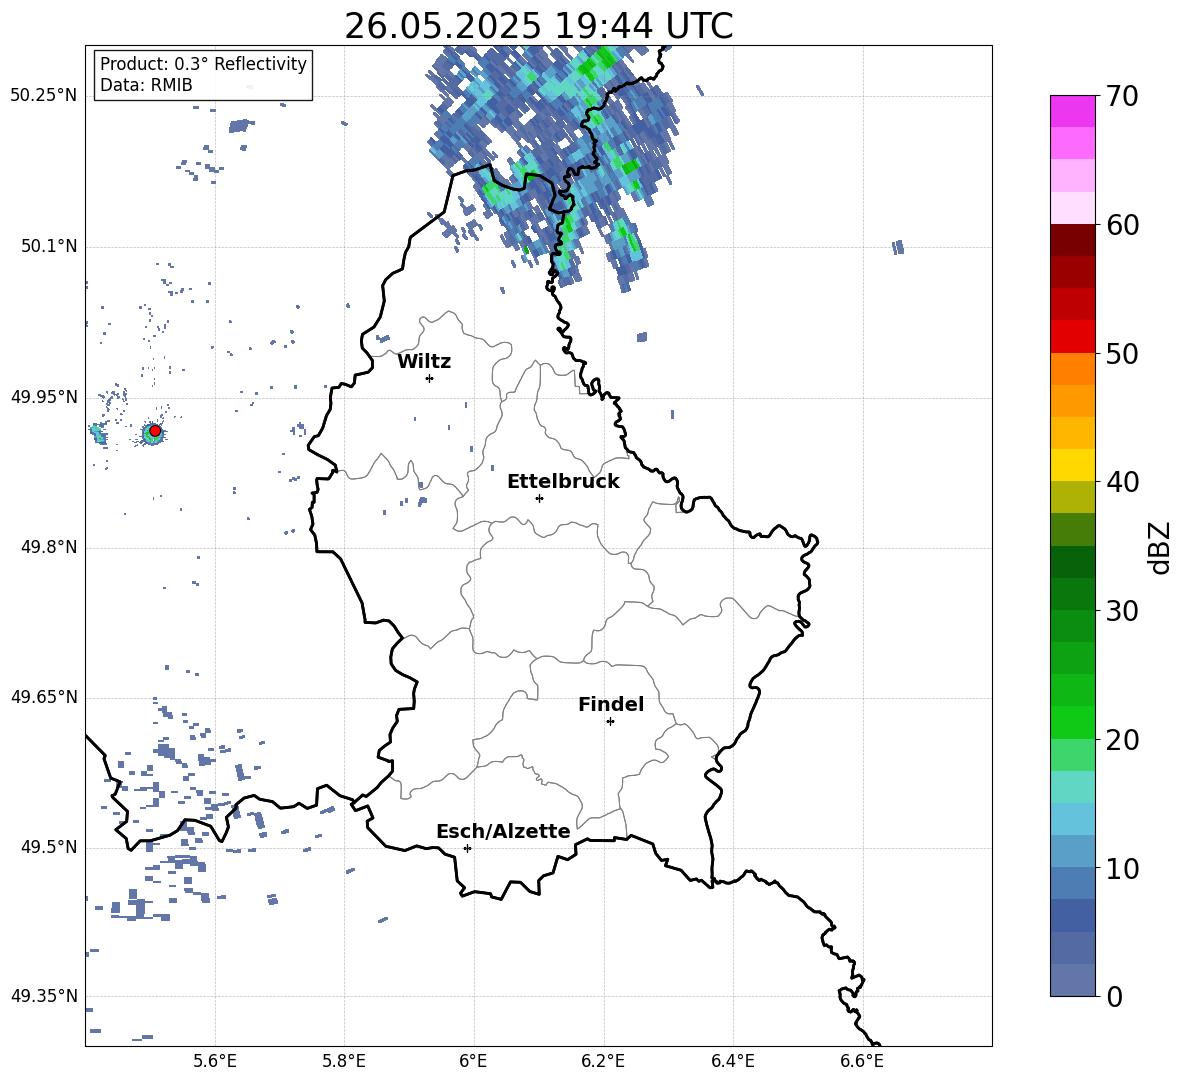Screen dimensions: 1184x1081
Task: Click the 5.6°E longitude label
Action: [215, 1062]
